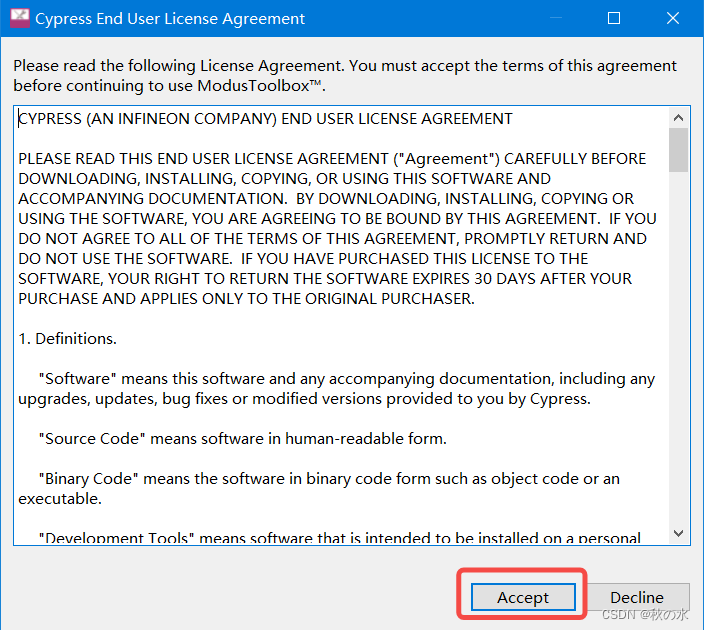Click the scrollbar track below the thumb
The width and height of the screenshot is (704, 630).
pyautogui.click(x=678, y=347)
